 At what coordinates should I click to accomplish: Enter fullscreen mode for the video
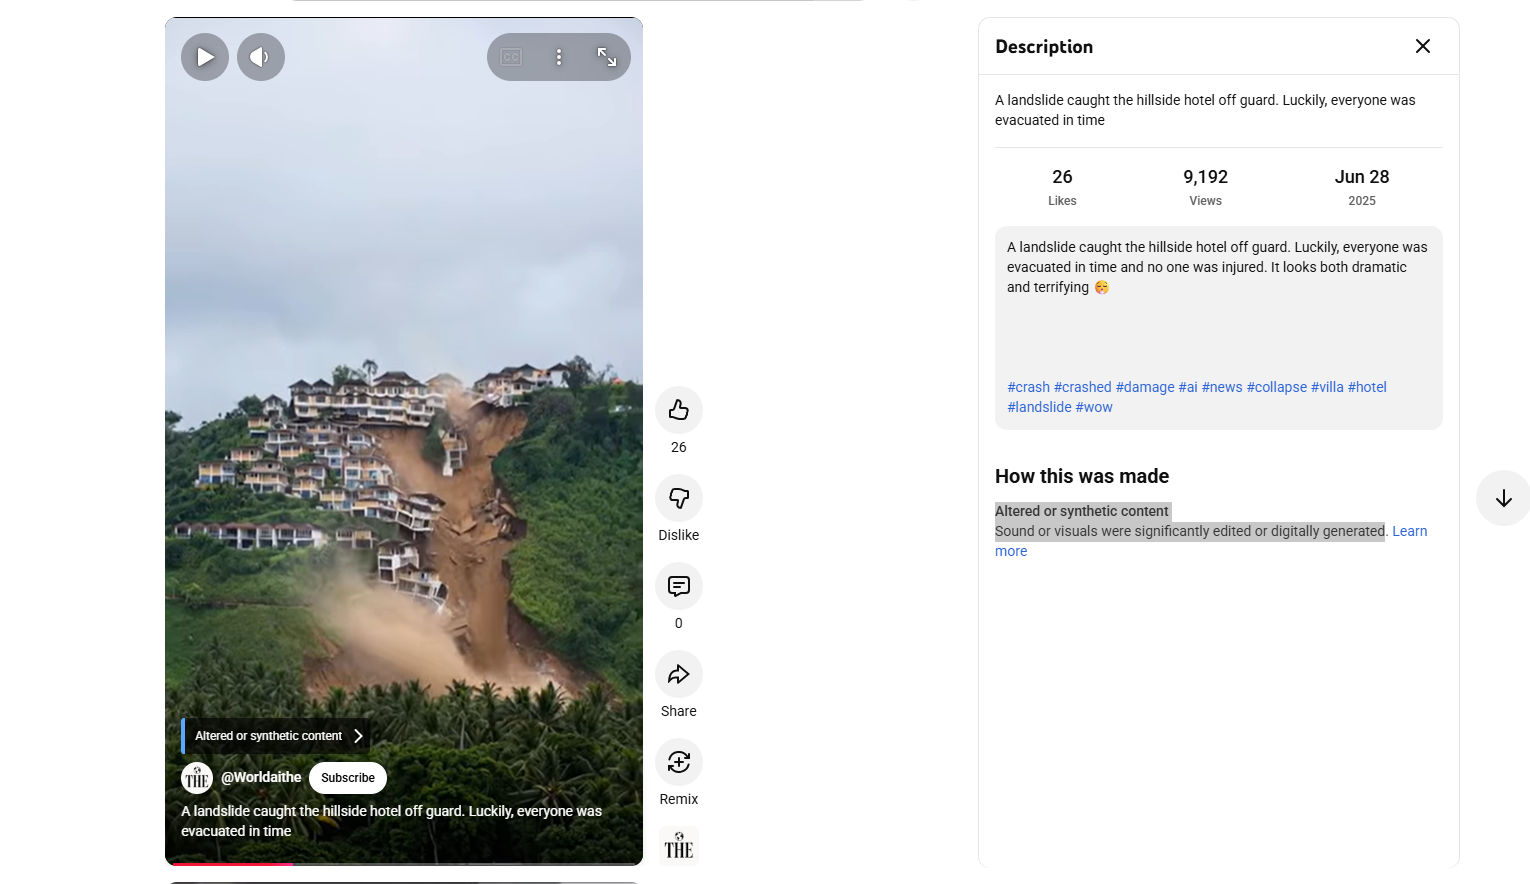click(607, 57)
